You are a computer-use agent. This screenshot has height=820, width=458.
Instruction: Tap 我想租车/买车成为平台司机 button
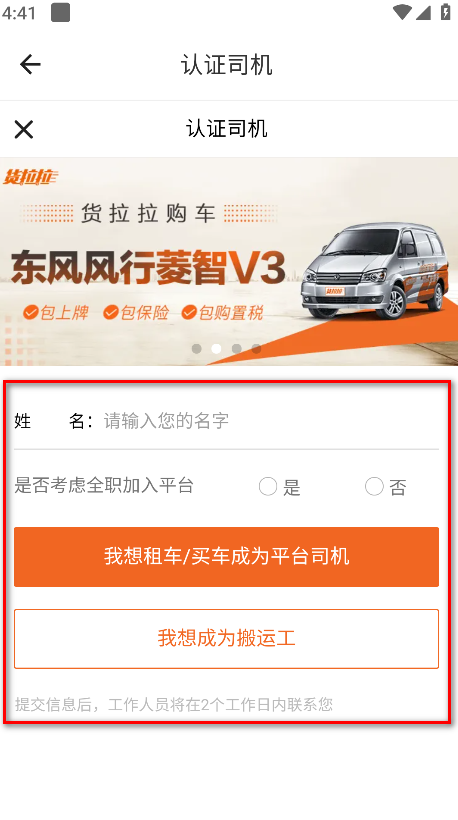tap(226, 557)
